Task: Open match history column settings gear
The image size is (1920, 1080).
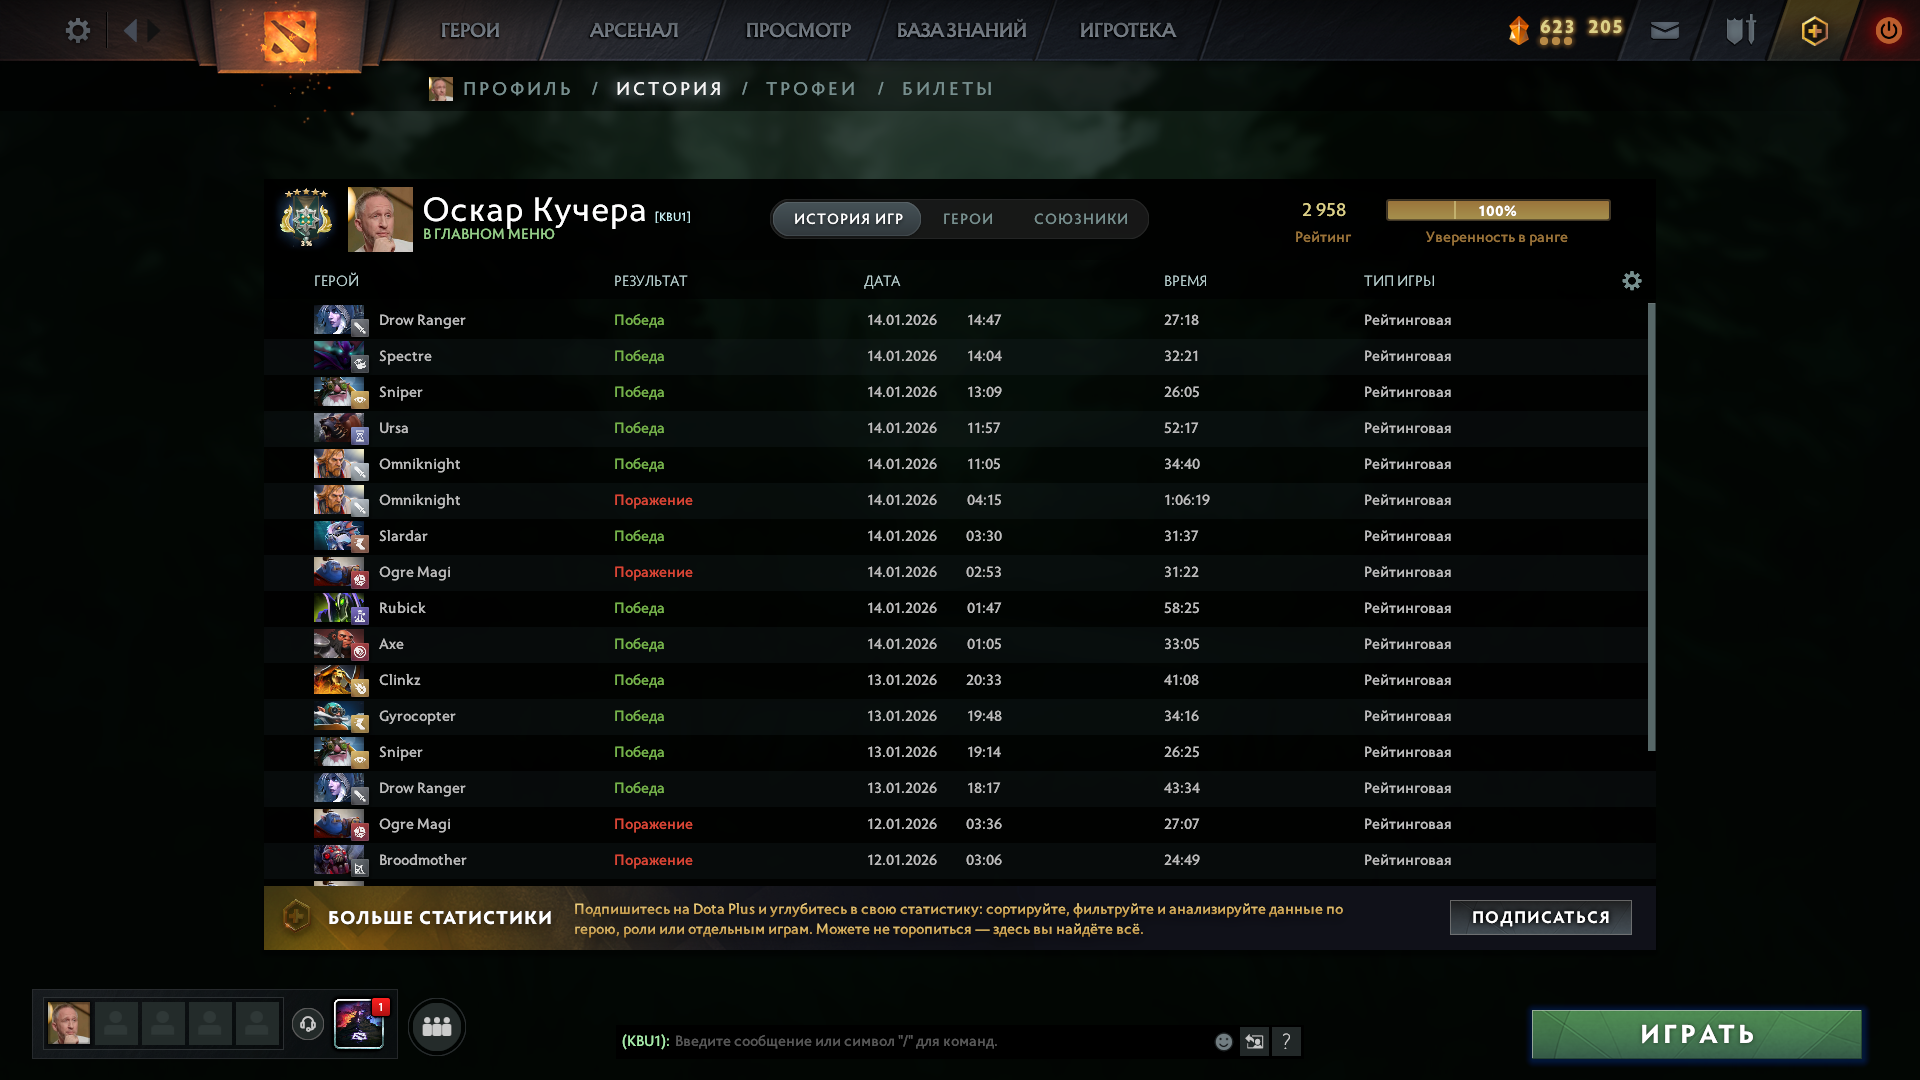Action: point(1631,281)
